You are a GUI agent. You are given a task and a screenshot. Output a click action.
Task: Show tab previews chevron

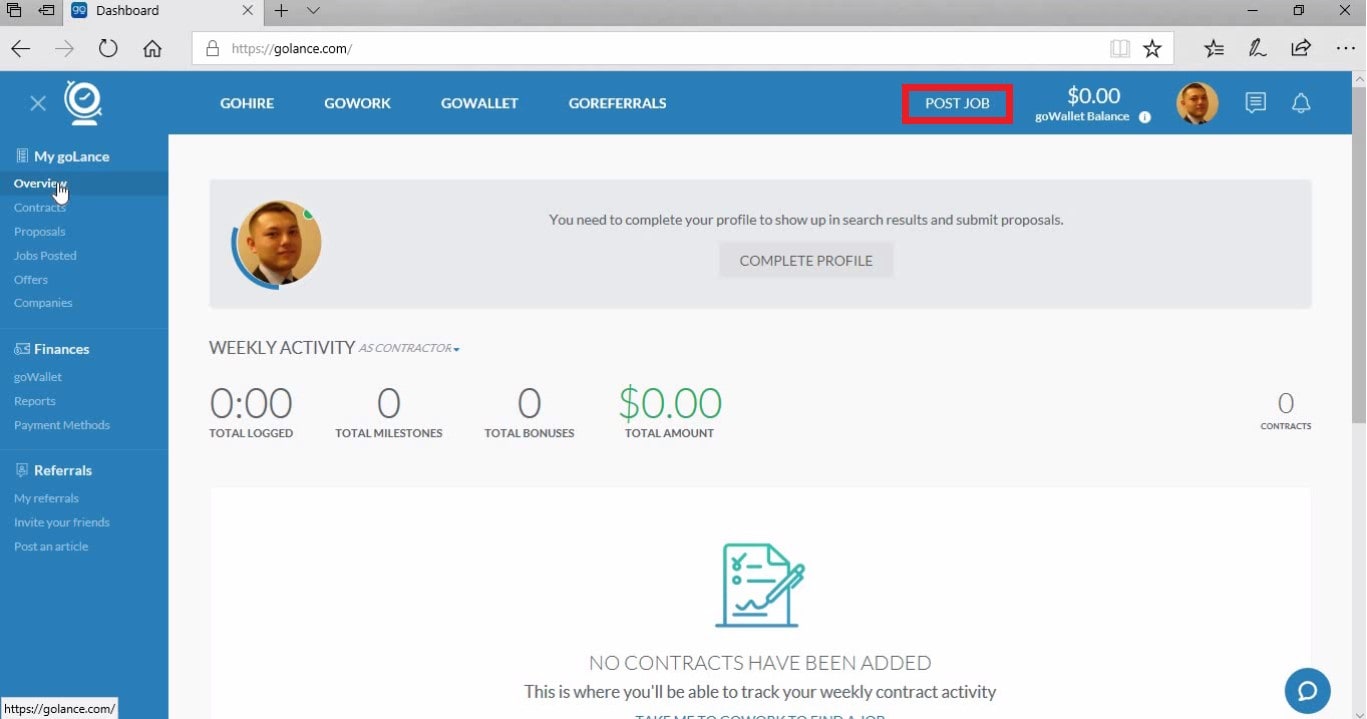click(313, 11)
